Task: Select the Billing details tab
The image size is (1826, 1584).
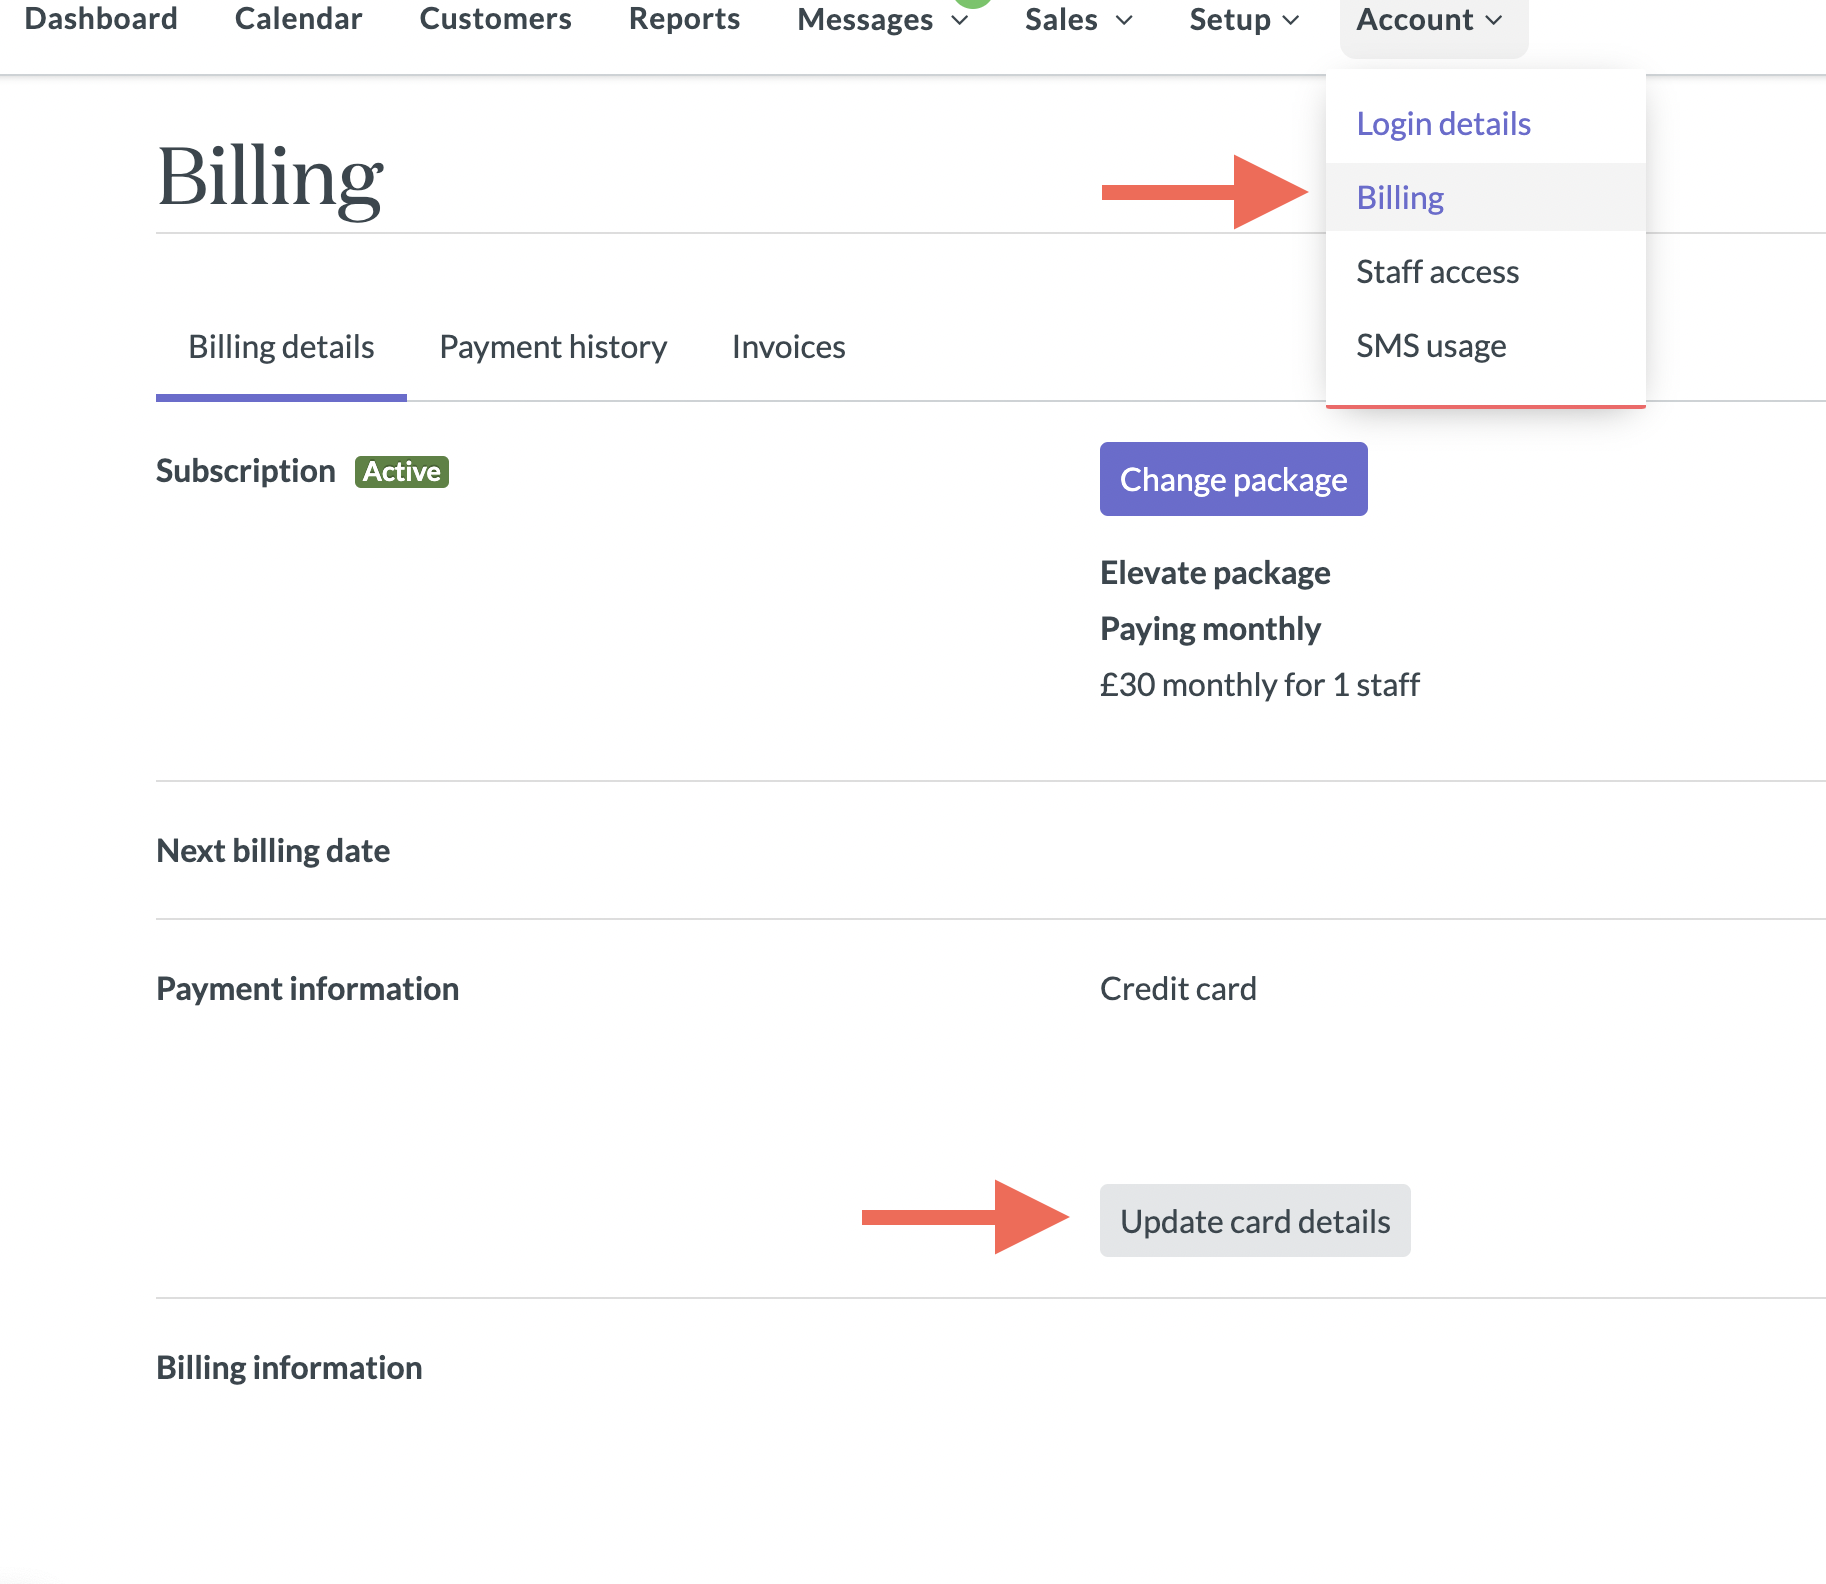Action: click(x=281, y=346)
